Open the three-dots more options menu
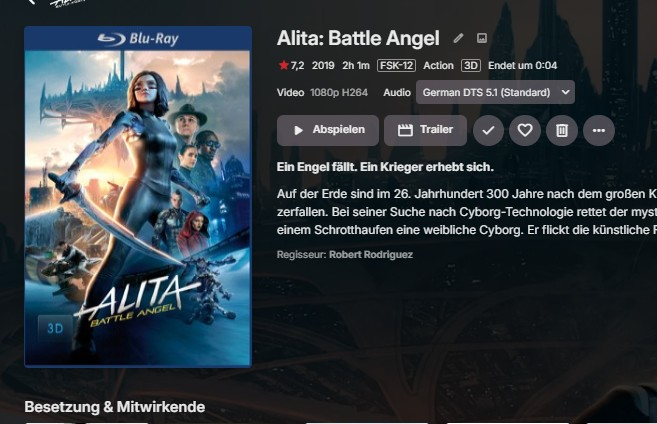This screenshot has height=424, width=657. pyautogui.click(x=599, y=130)
